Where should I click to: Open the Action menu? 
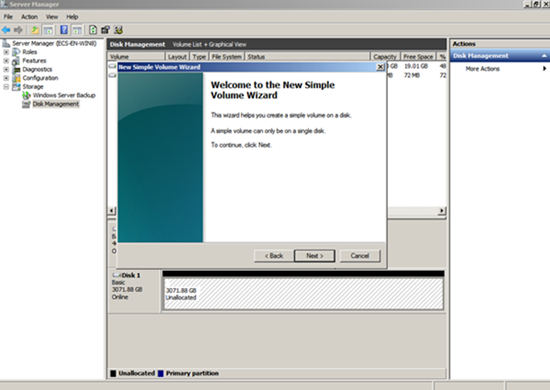click(29, 17)
